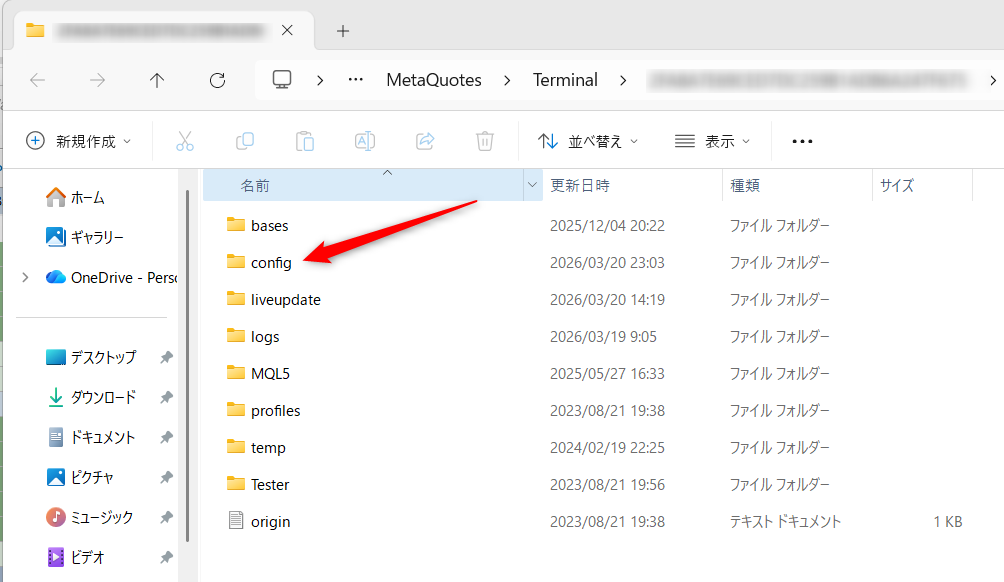Click the MetaQuotes breadcrumb link
The width and height of the screenshot is (1004, 582).
point(433,80)
